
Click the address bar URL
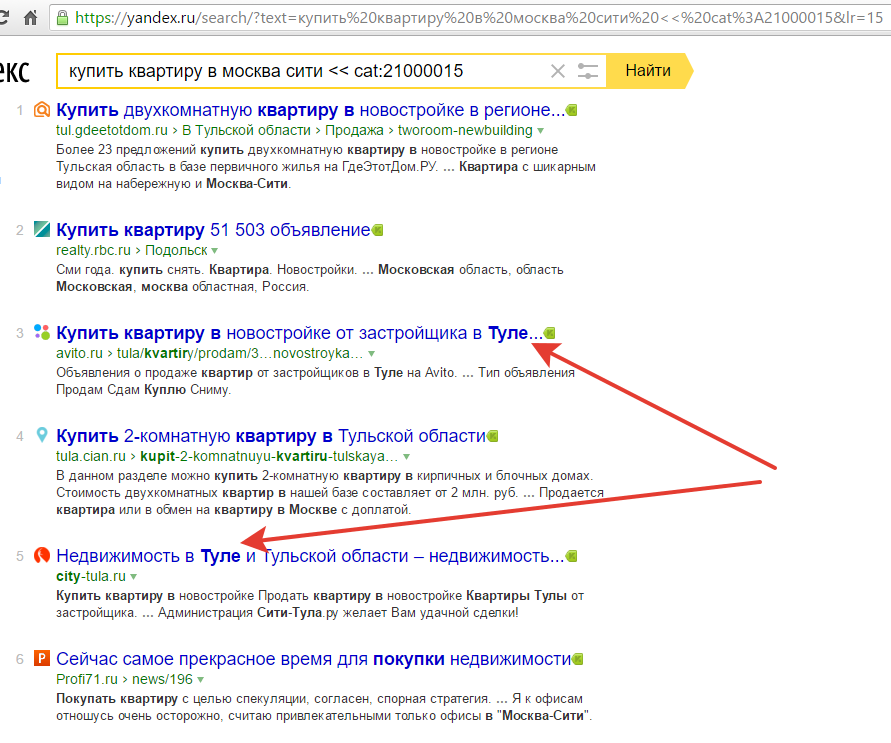(479, 18)
